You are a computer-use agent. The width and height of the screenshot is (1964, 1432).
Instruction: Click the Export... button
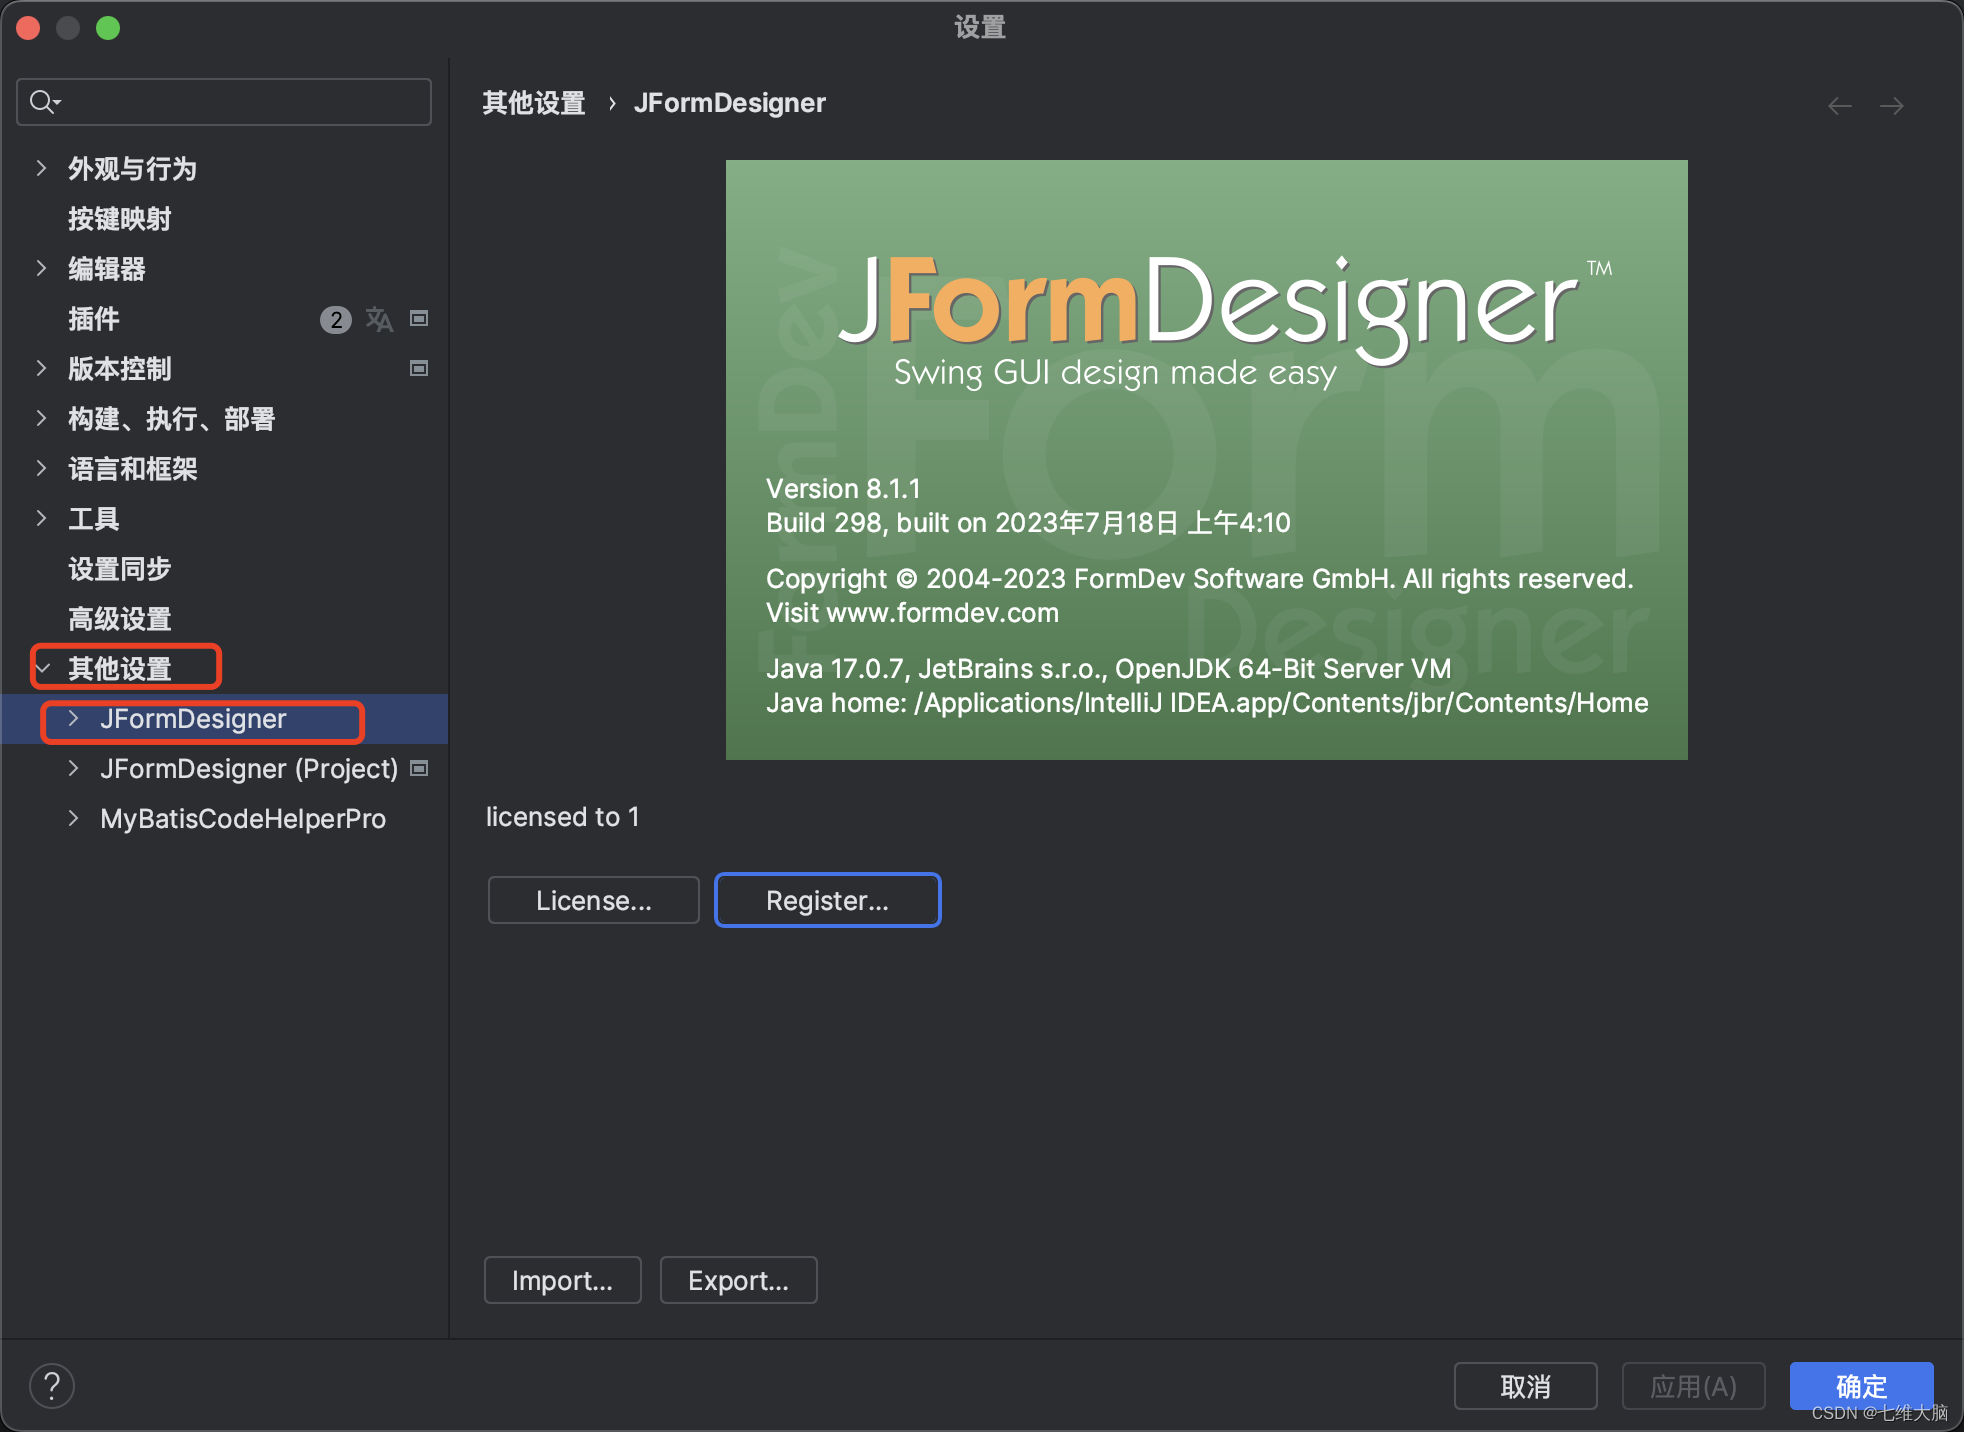pos(738,1280)
